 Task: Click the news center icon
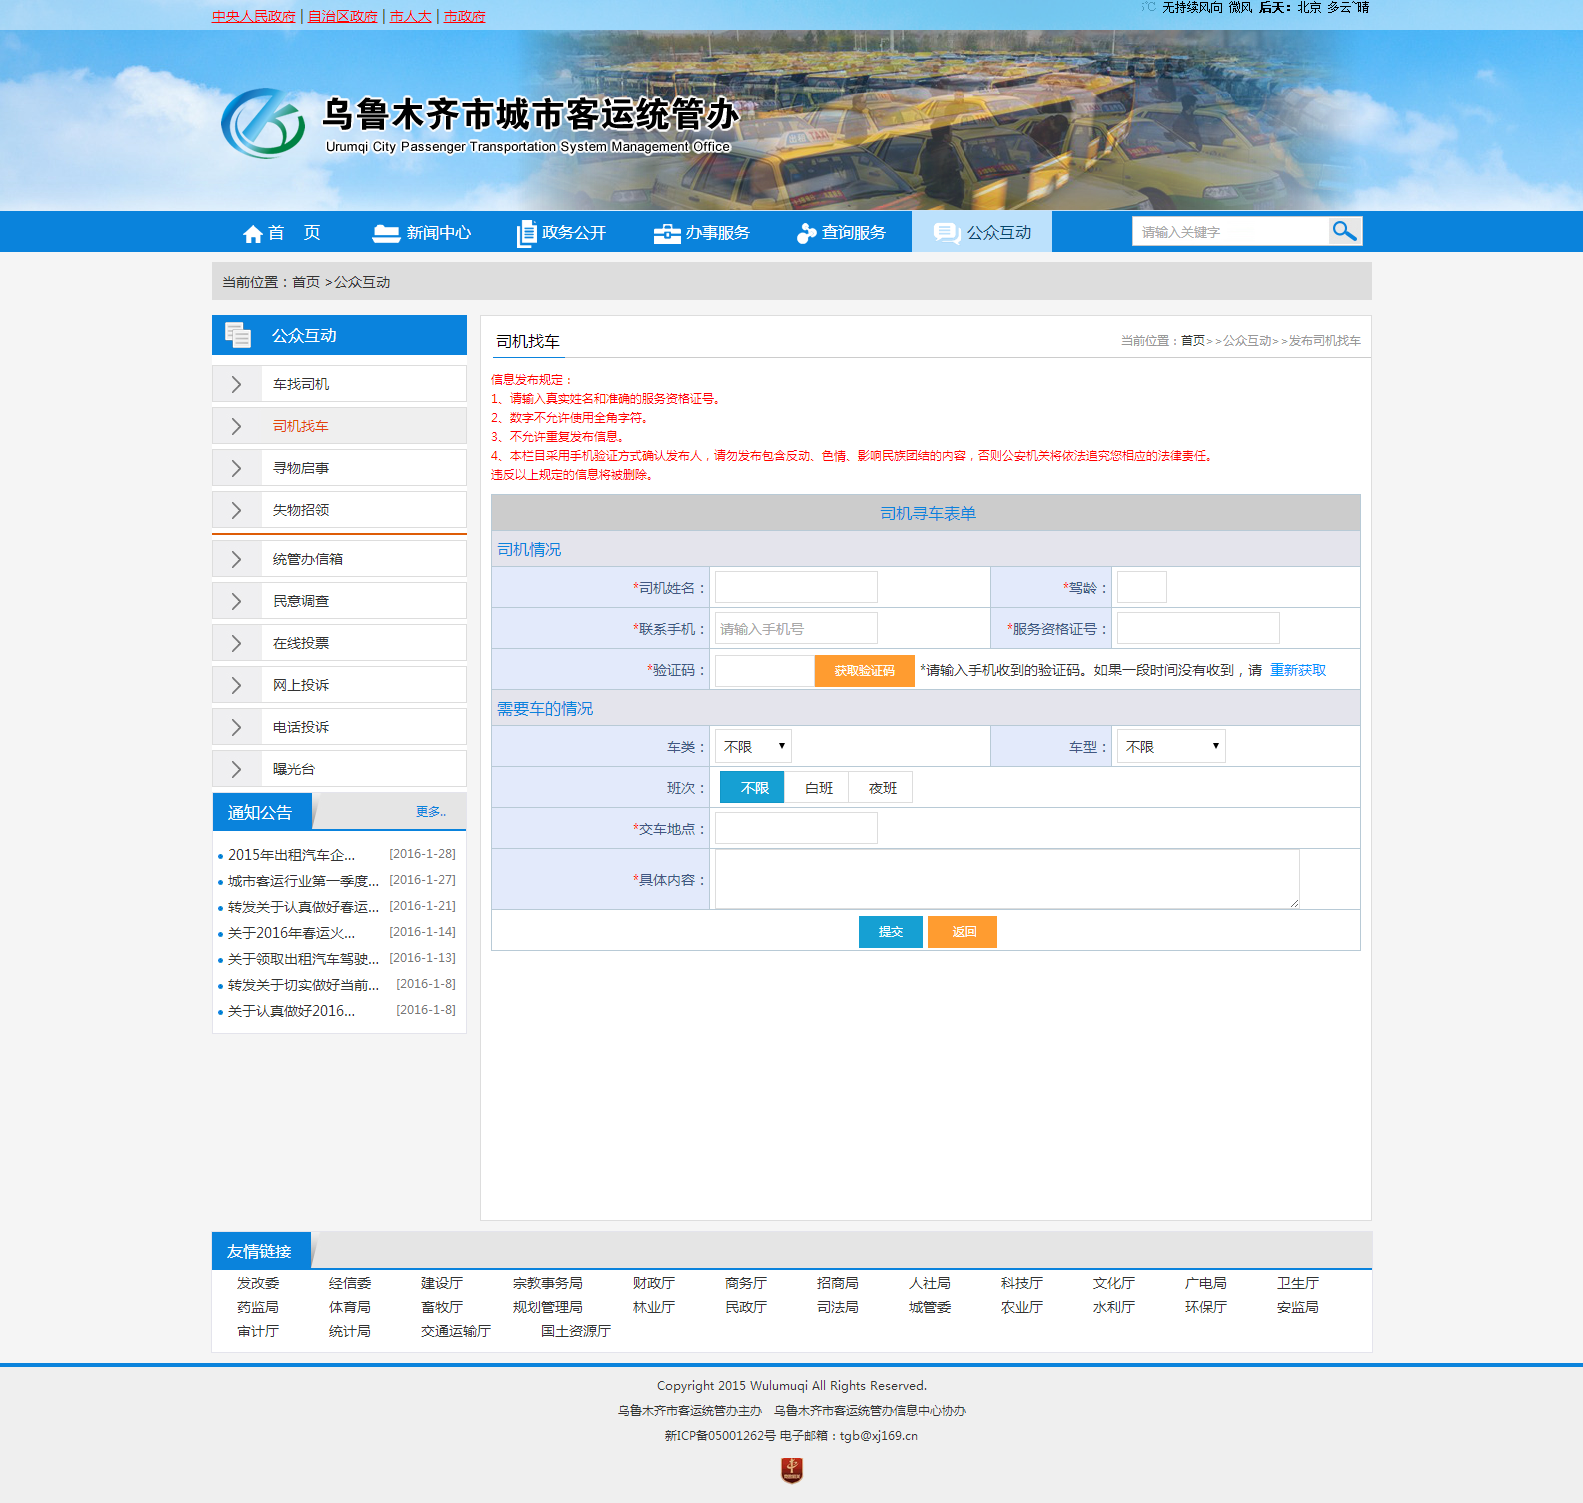point(386,233)
